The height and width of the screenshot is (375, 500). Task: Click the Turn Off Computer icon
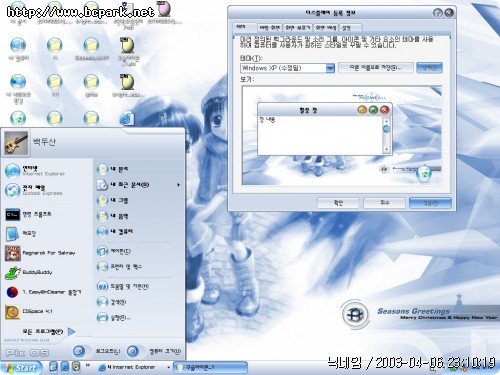133,351
